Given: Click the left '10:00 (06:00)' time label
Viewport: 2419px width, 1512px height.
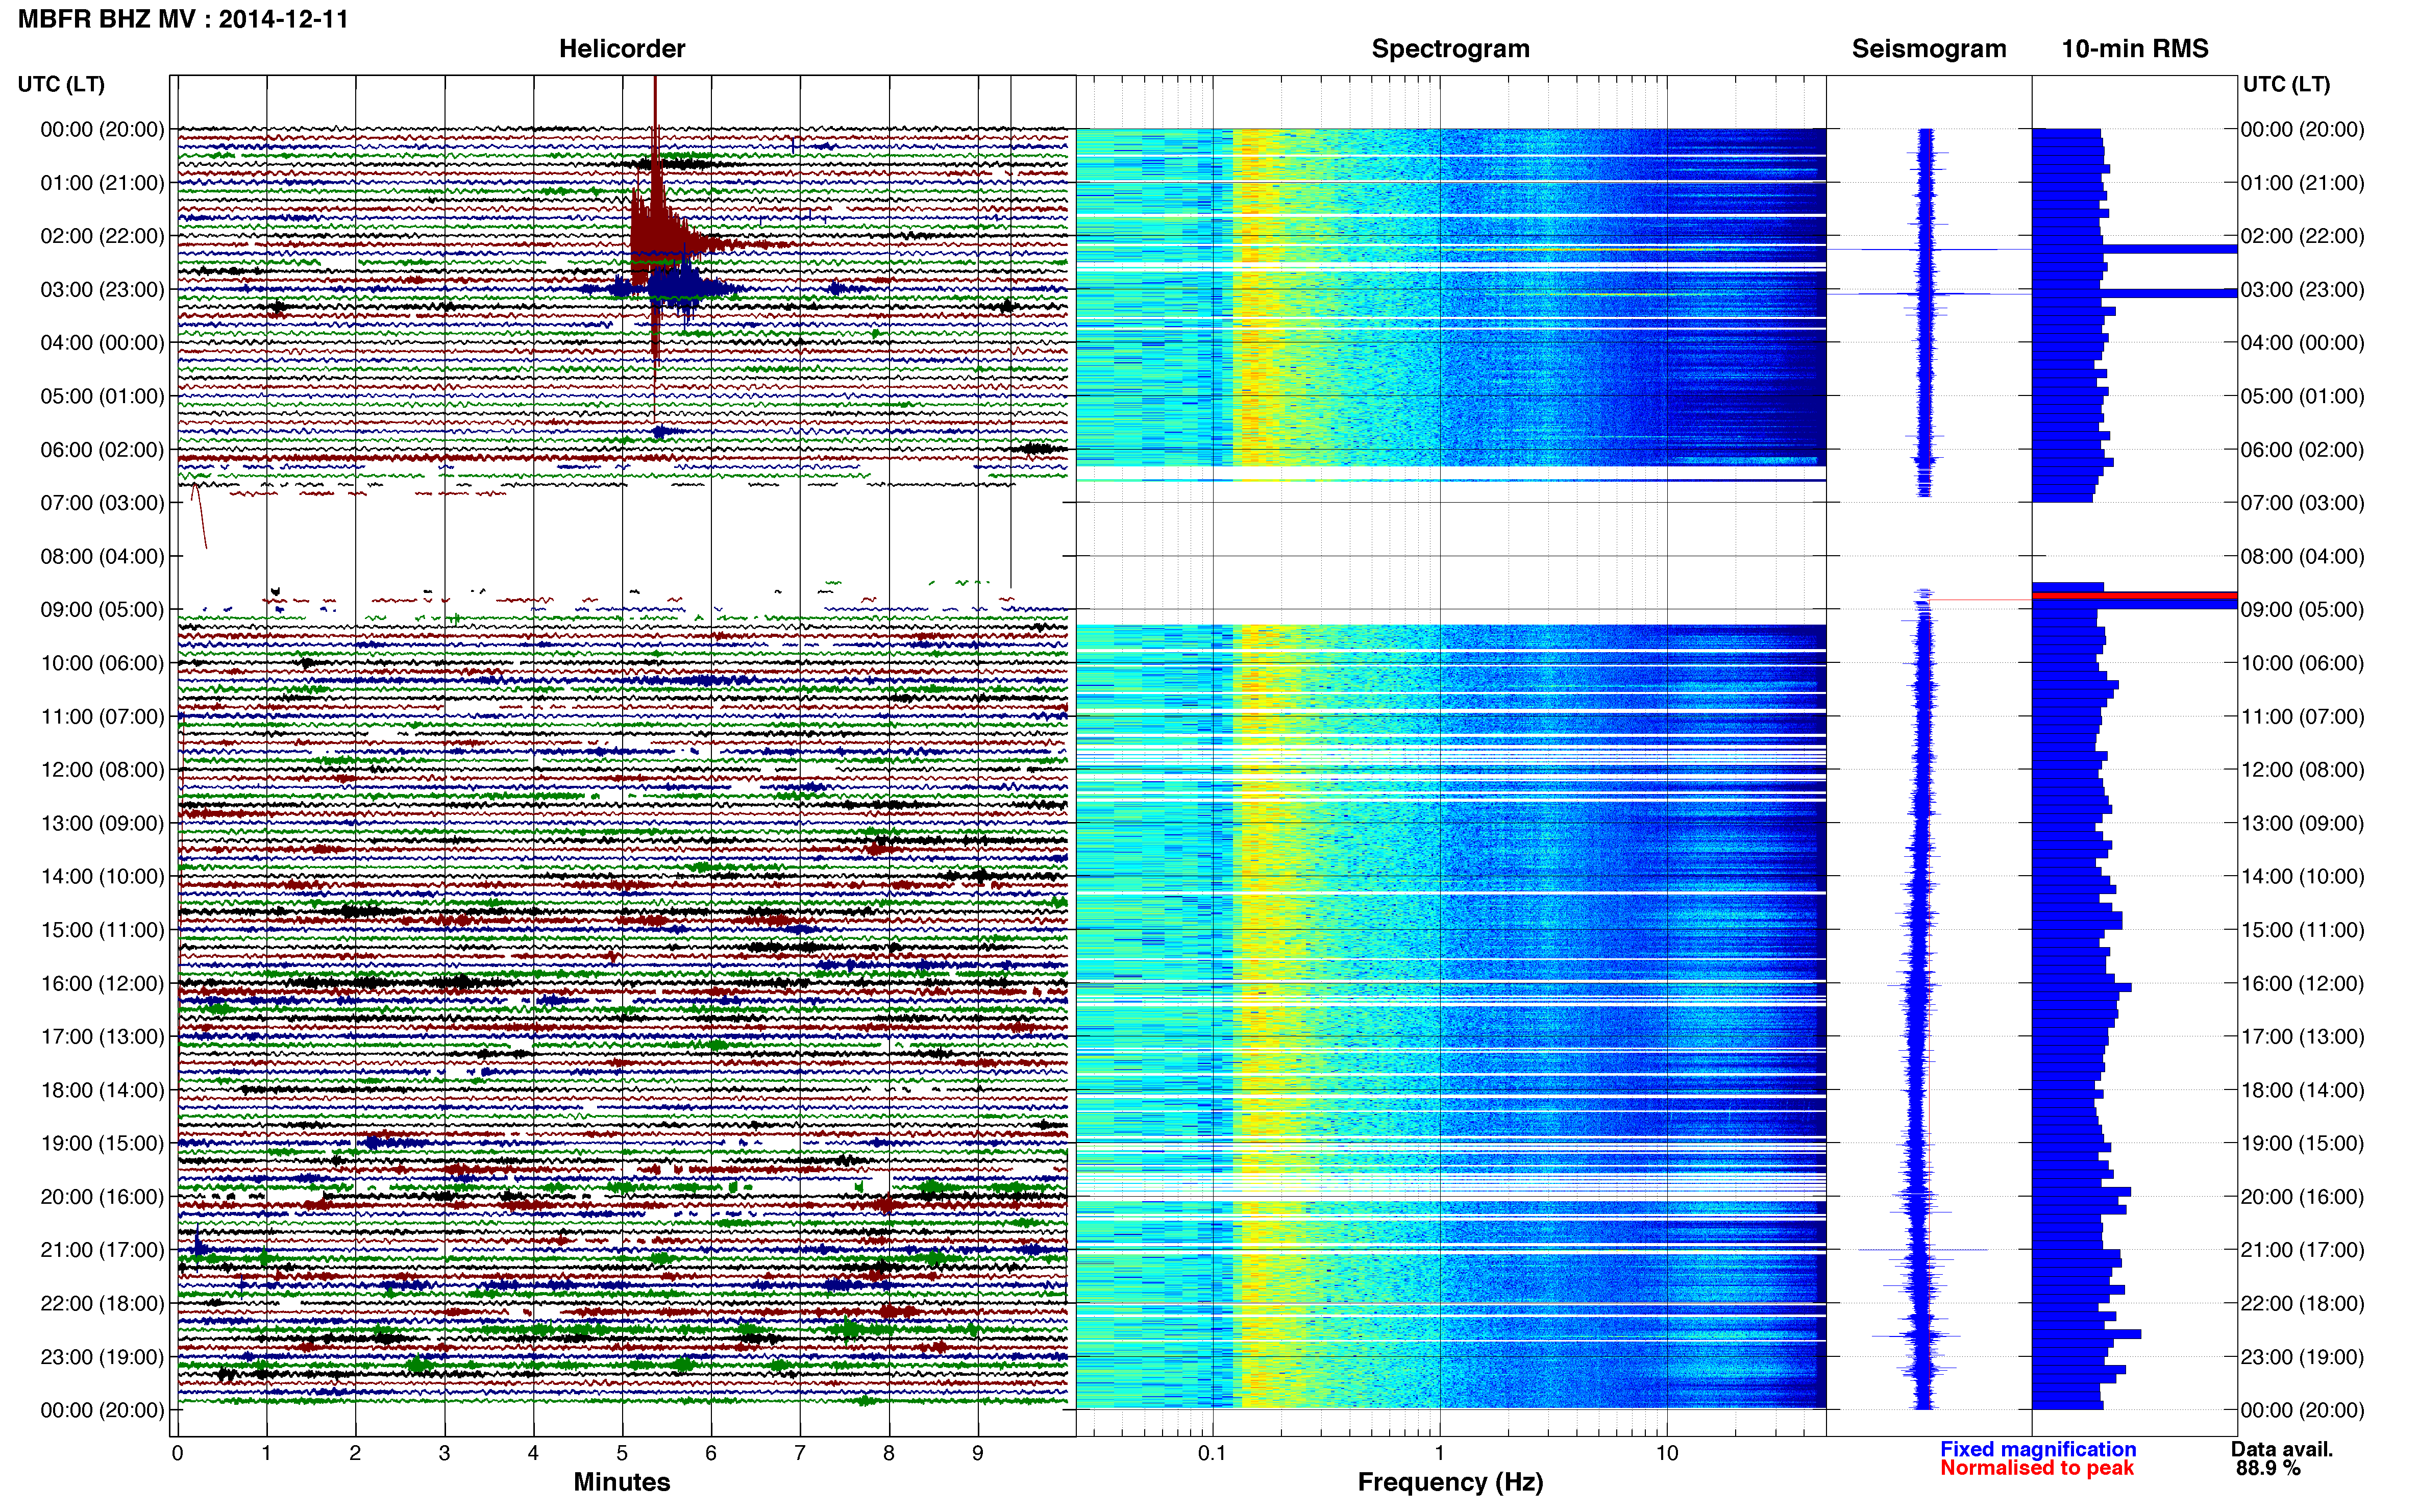Looking at the screenshot, I should [102, 663].
